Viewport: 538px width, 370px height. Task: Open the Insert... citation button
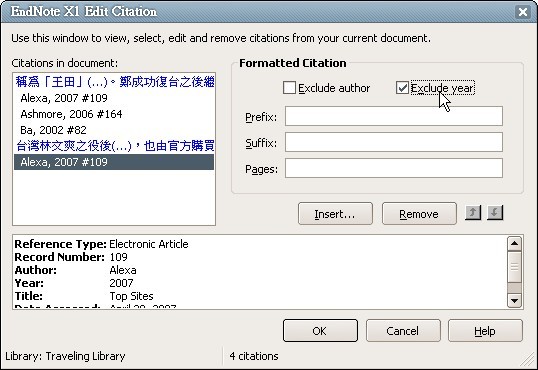335,214
